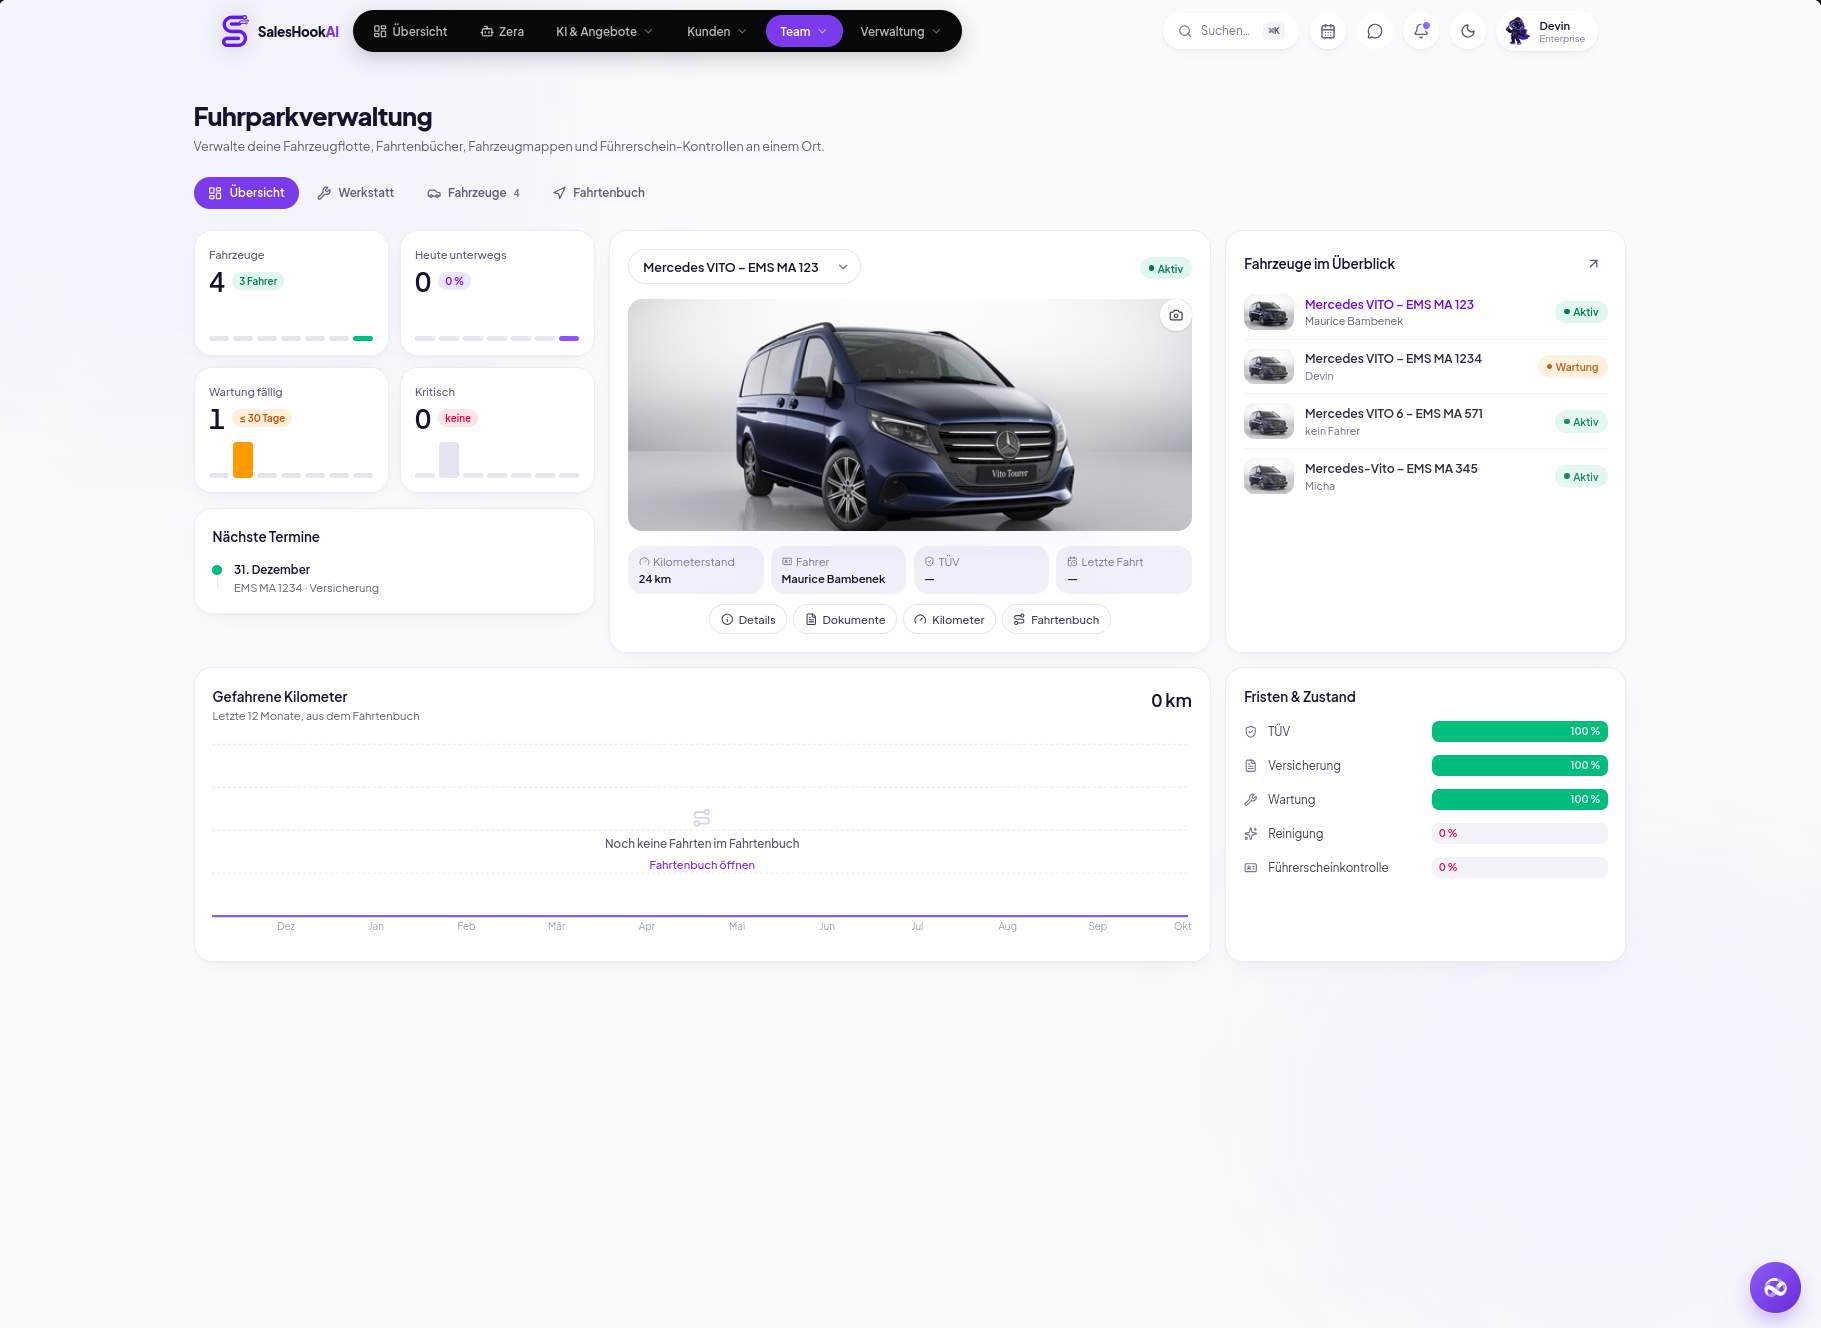Expand the Team menu

(x=804, y=31)
